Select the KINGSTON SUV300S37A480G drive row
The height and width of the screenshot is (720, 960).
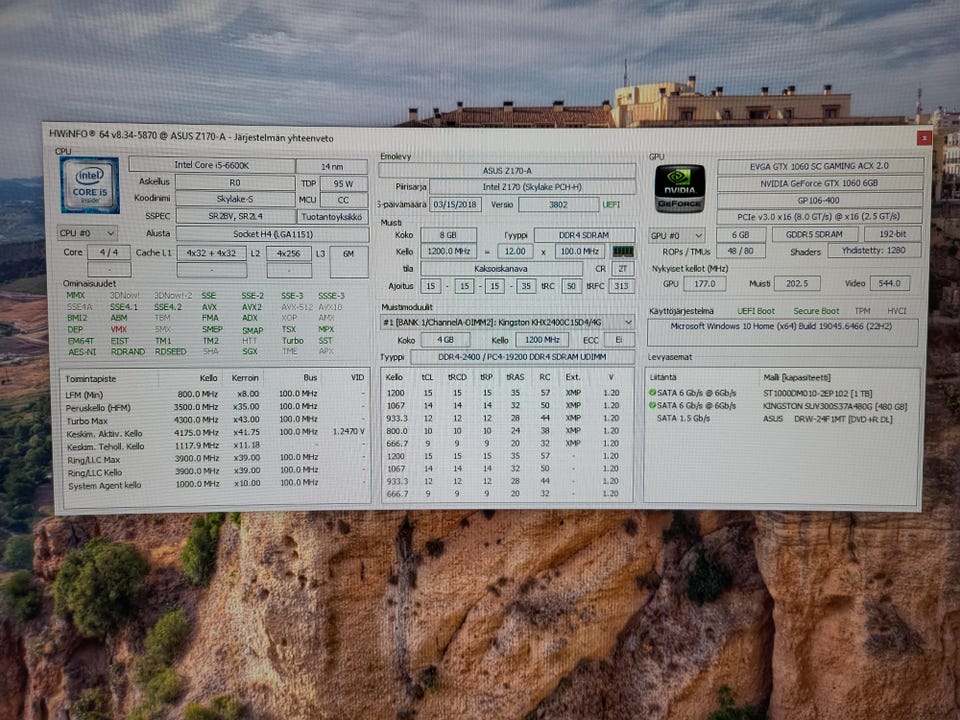coord(782,406)
